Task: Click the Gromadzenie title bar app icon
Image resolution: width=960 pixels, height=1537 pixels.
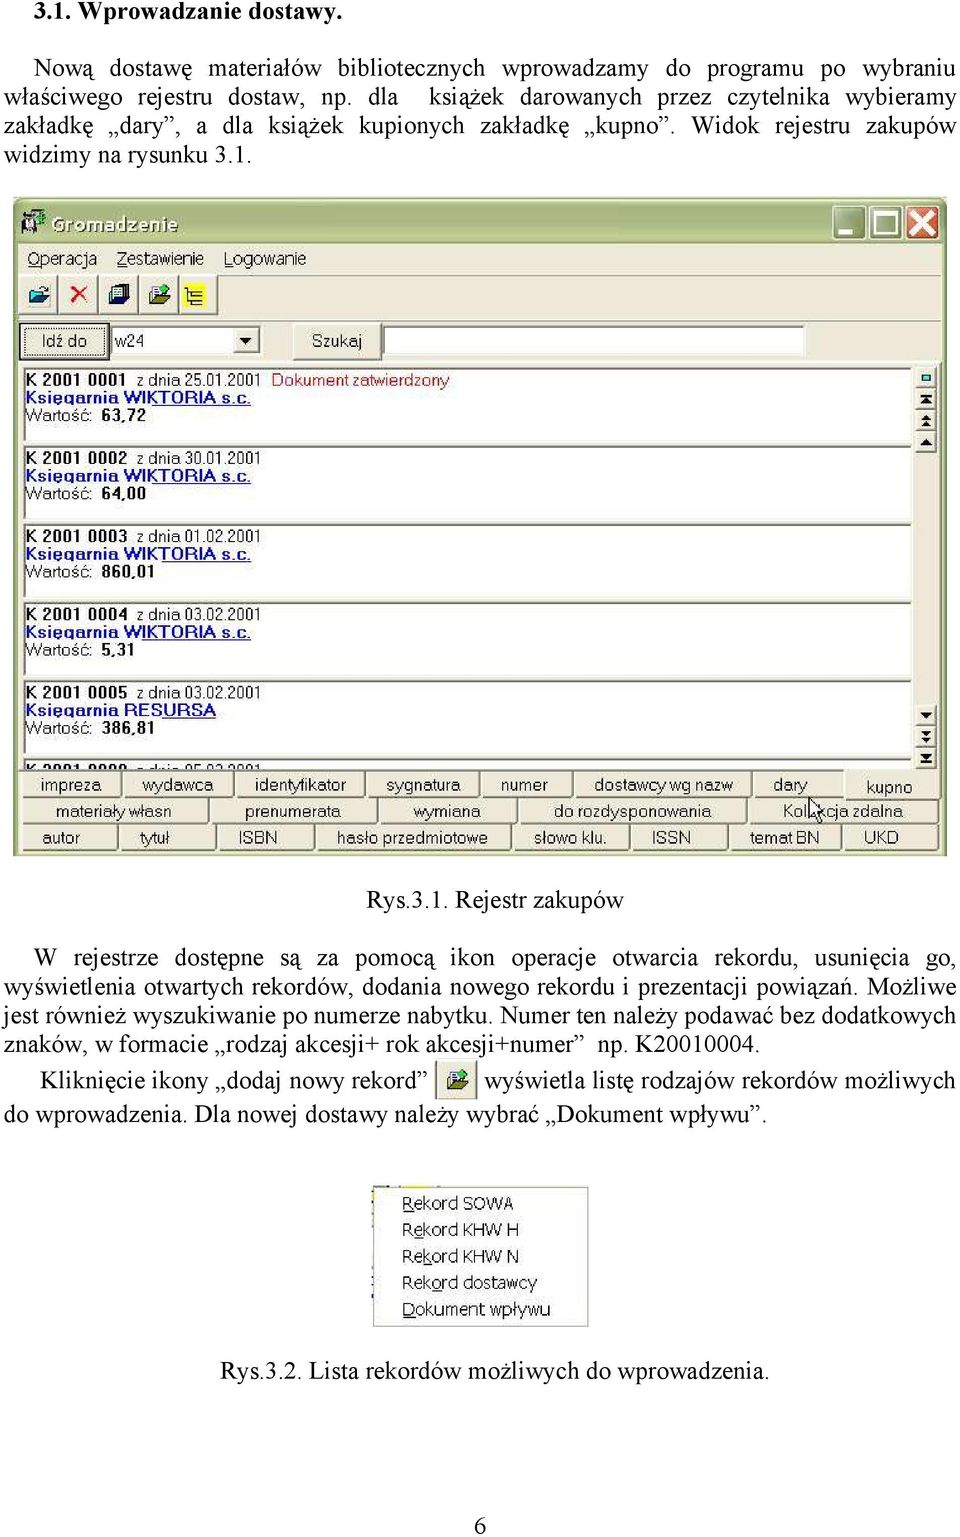Action: (x=34, y=222)
